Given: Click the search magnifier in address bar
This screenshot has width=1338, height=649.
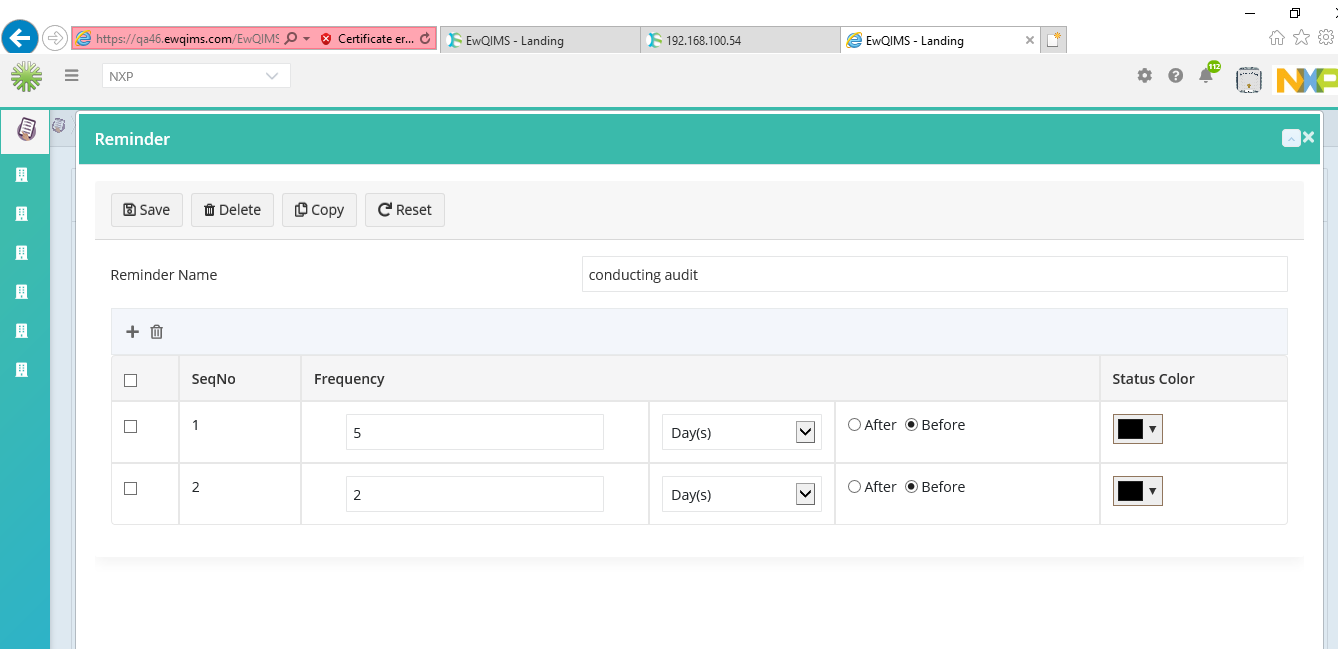Looking at the screenshot, I should [291, 39].
